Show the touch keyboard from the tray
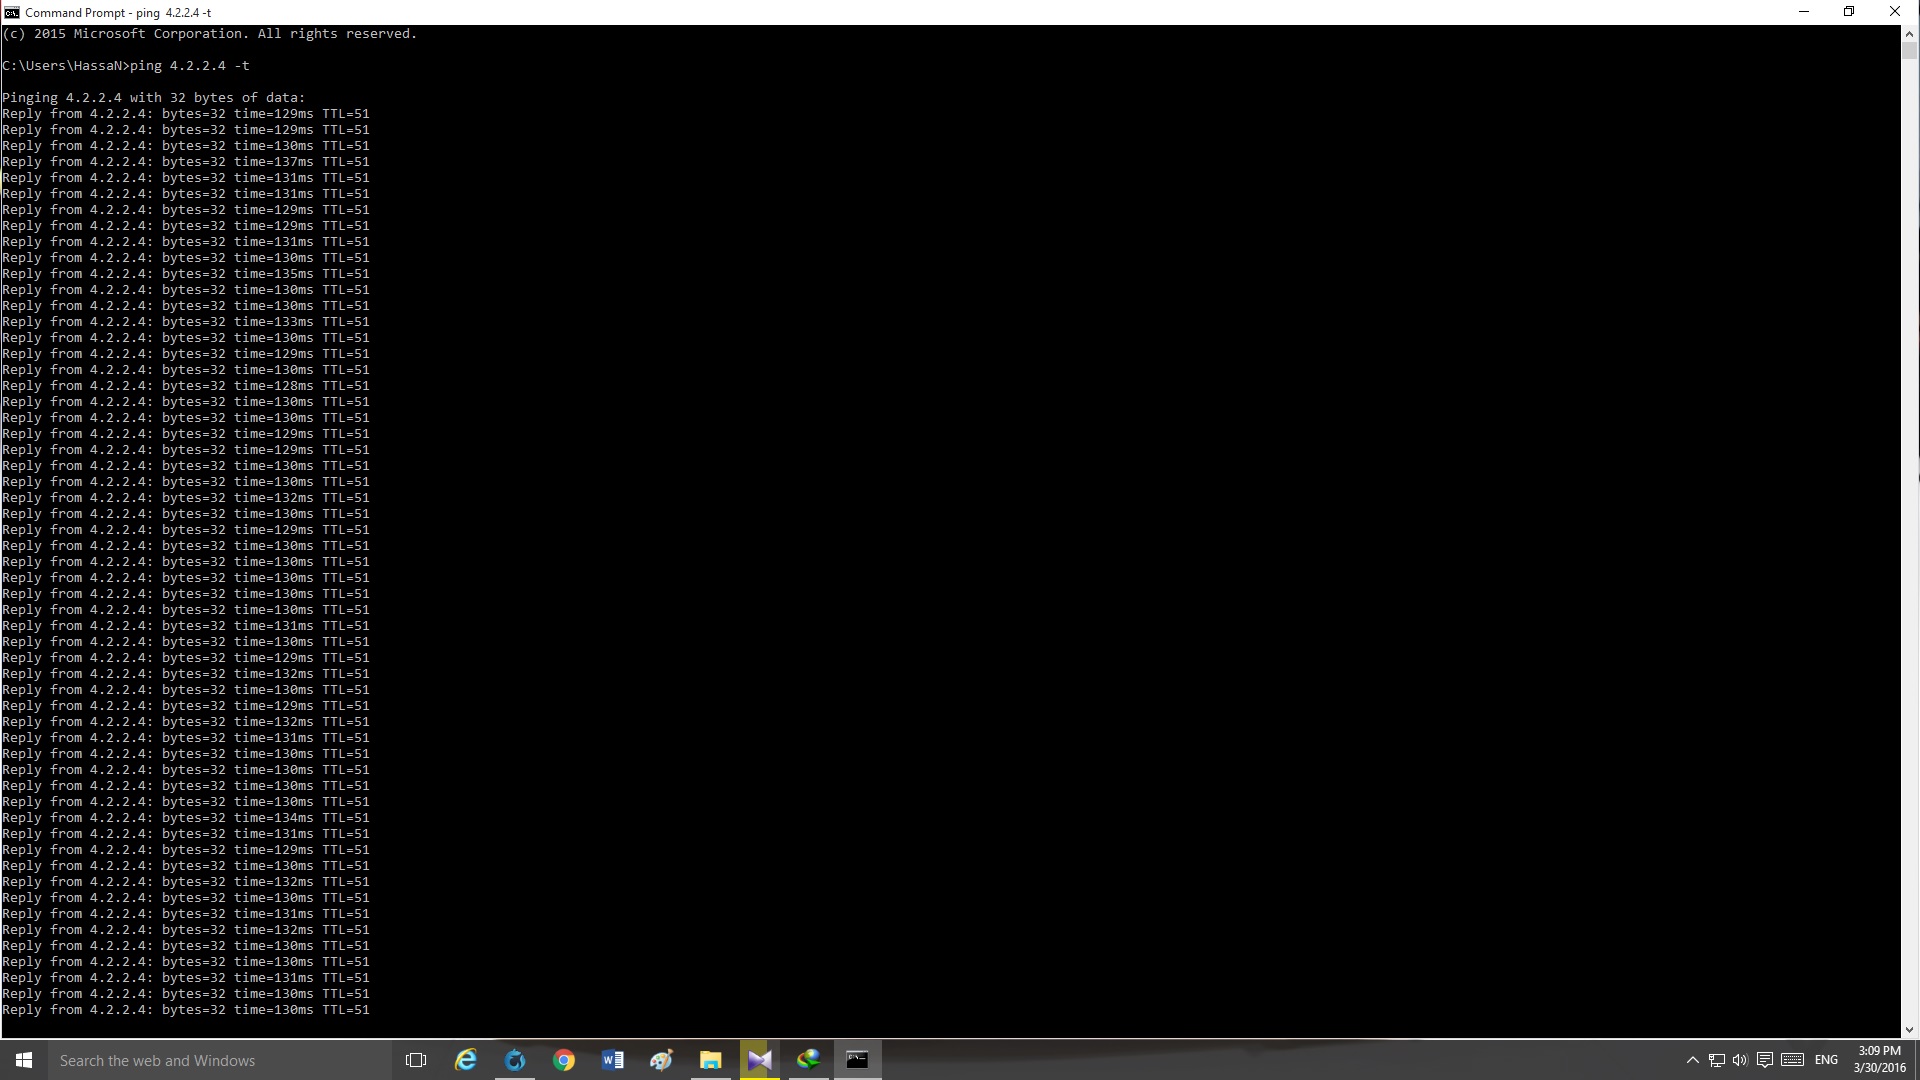 [x=1792, y=1060]
